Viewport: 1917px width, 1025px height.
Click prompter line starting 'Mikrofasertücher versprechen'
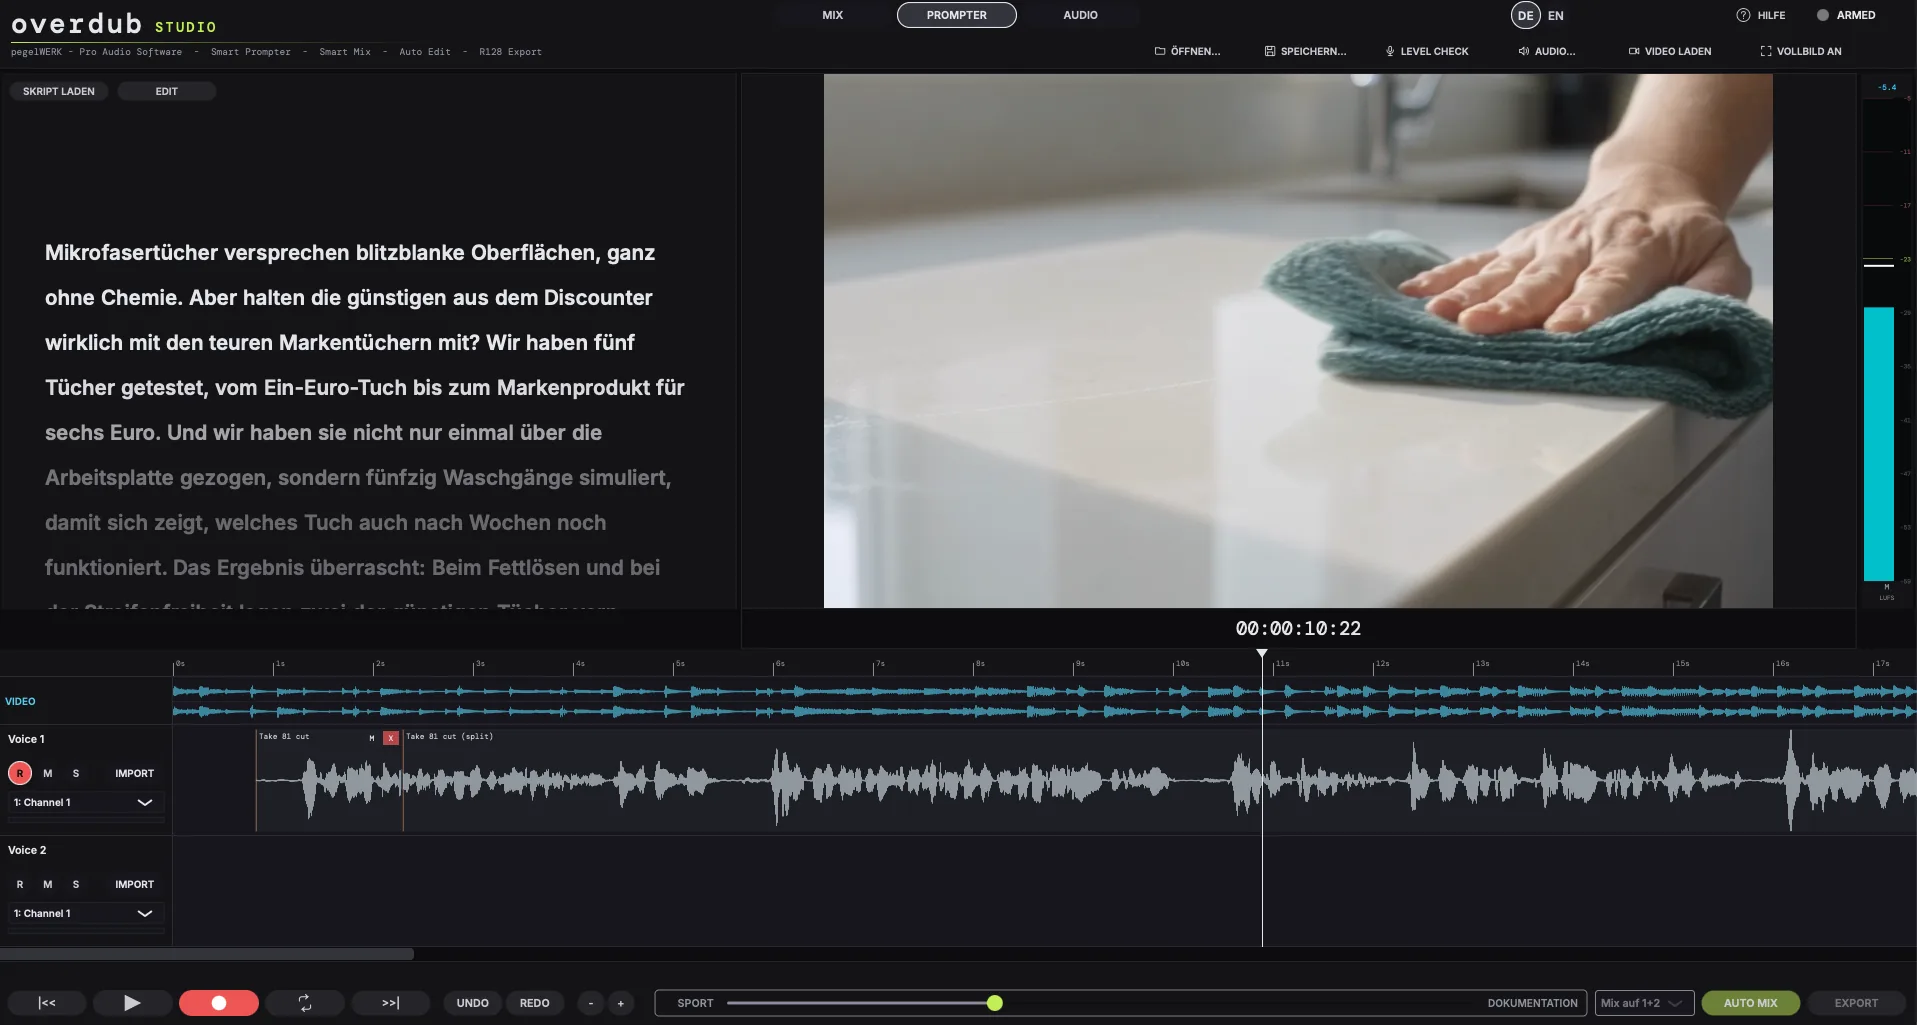pos(350,253)
